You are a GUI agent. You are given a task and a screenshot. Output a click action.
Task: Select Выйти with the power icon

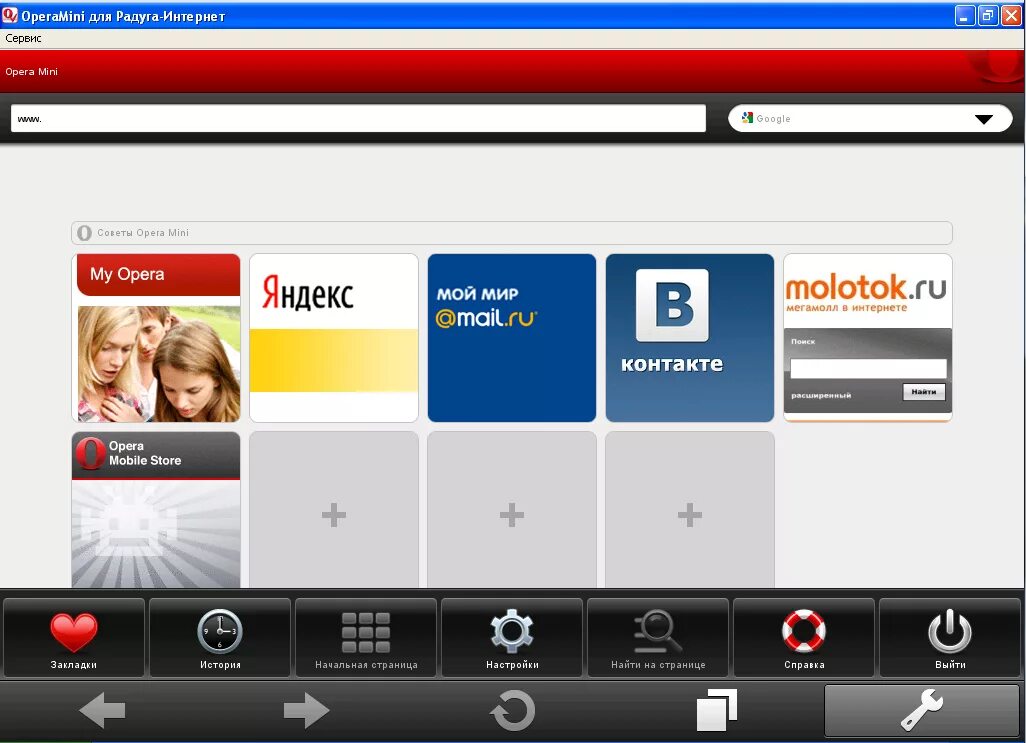949,638
